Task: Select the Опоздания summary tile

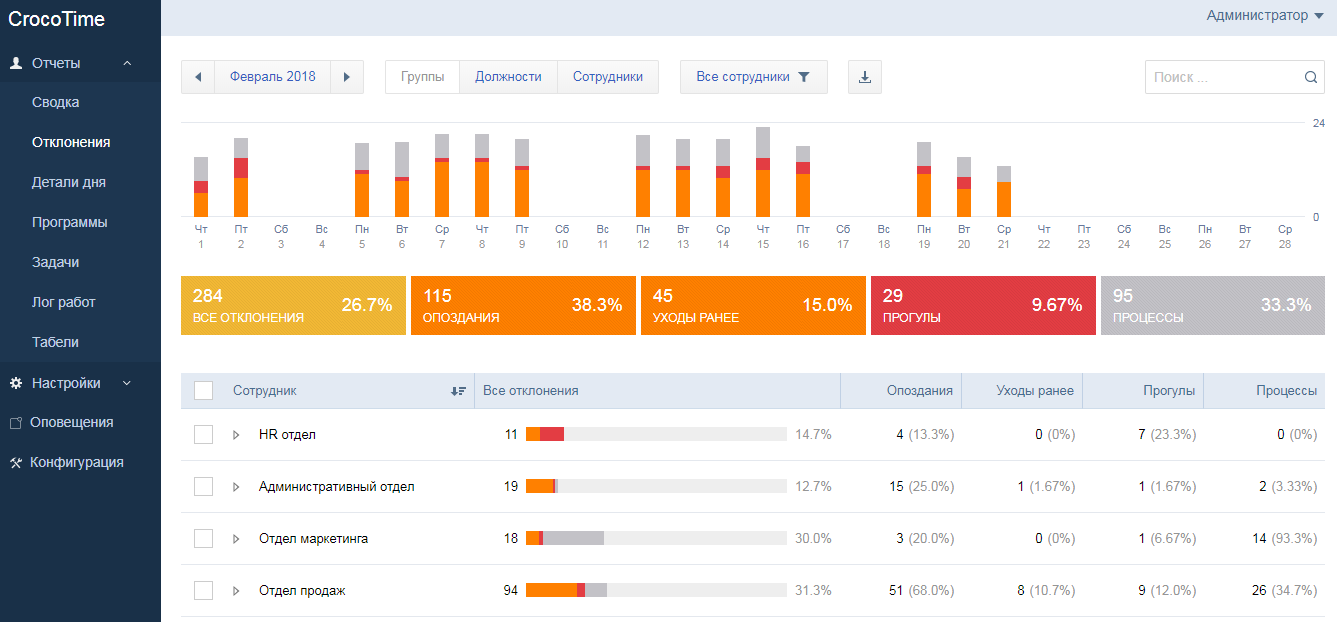Action: (523, 306)
